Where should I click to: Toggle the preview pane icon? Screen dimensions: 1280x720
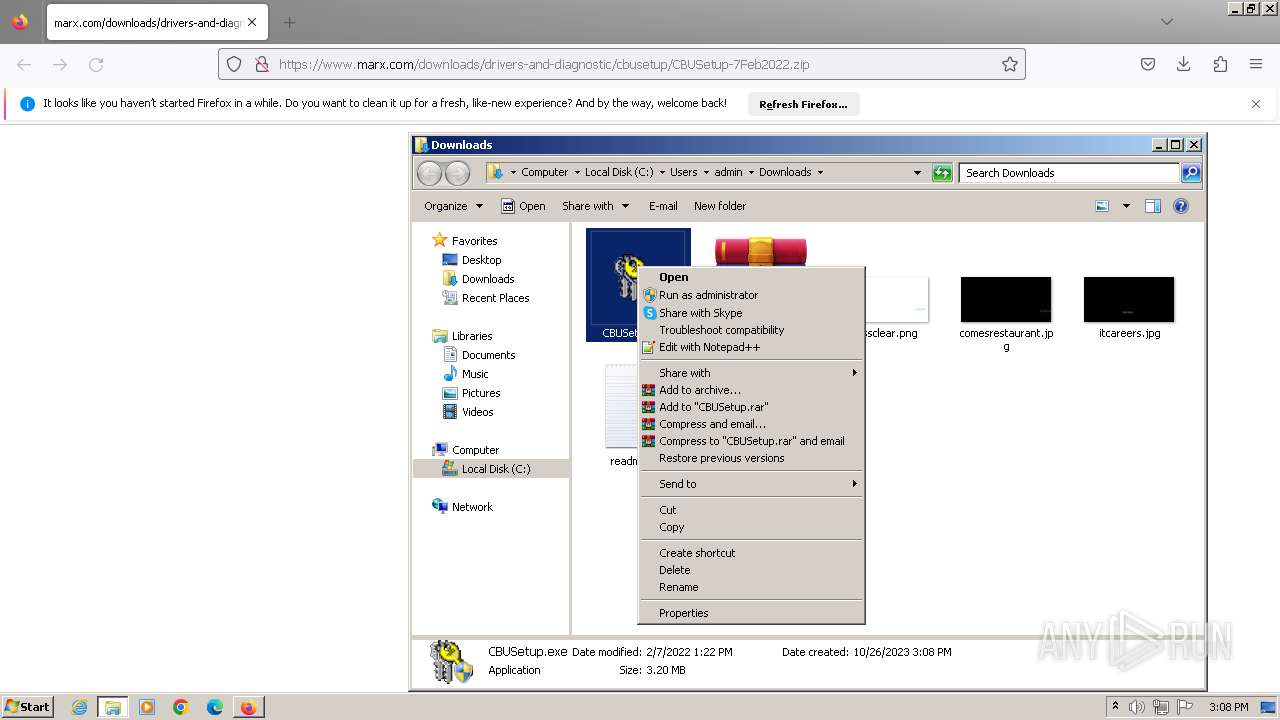[x=1152, y=206]
